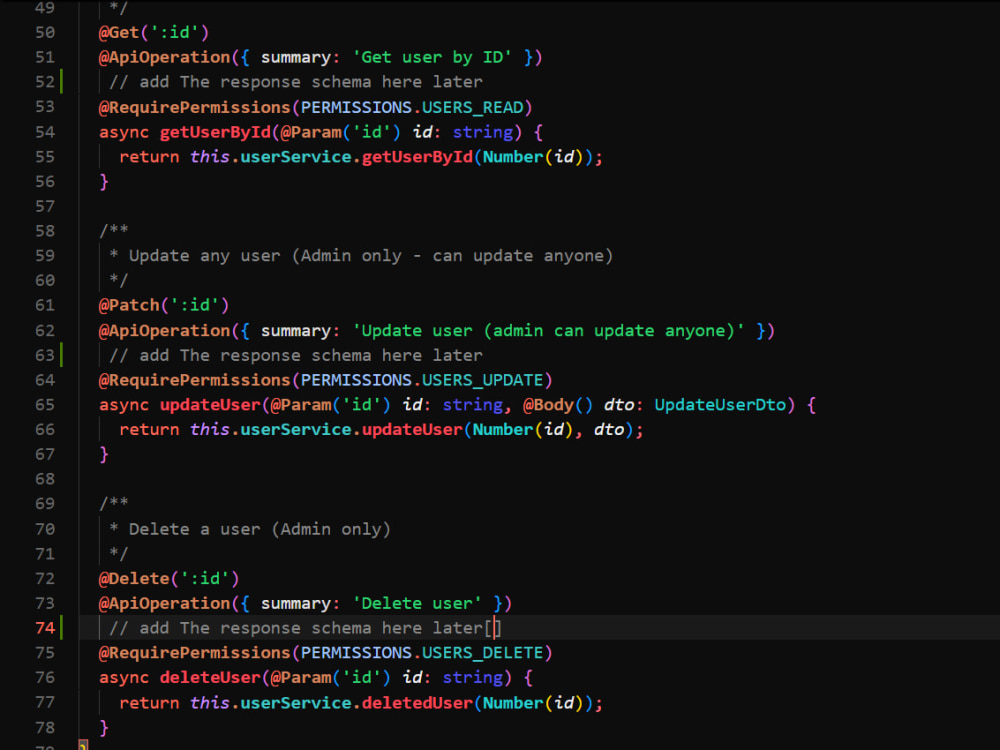Click line number 57 on the blank line
This screenshot has height=750, width=1000.
point(45,207)
